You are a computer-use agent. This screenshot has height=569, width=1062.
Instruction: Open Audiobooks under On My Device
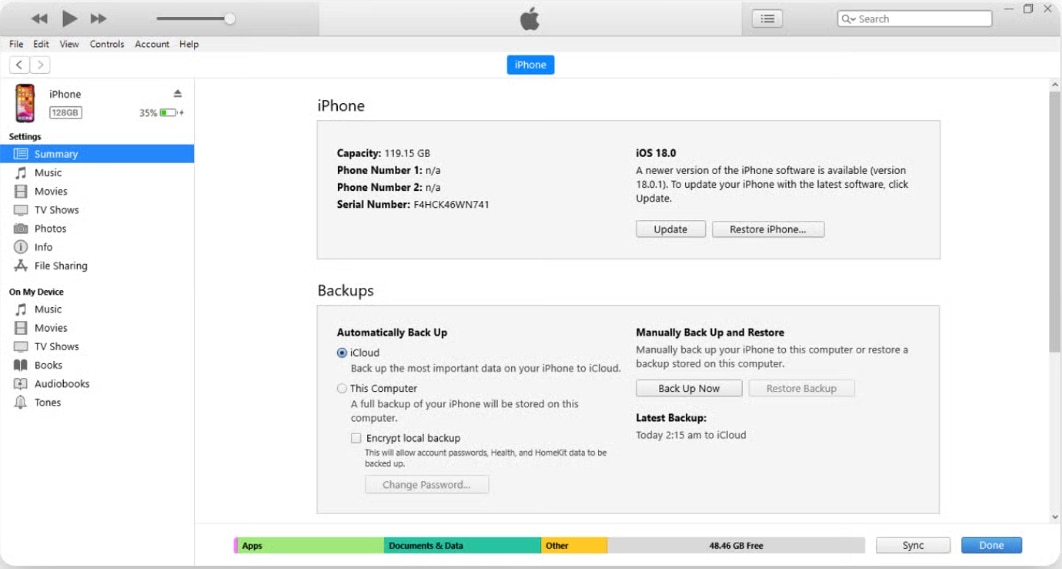(x=61, y=384)
